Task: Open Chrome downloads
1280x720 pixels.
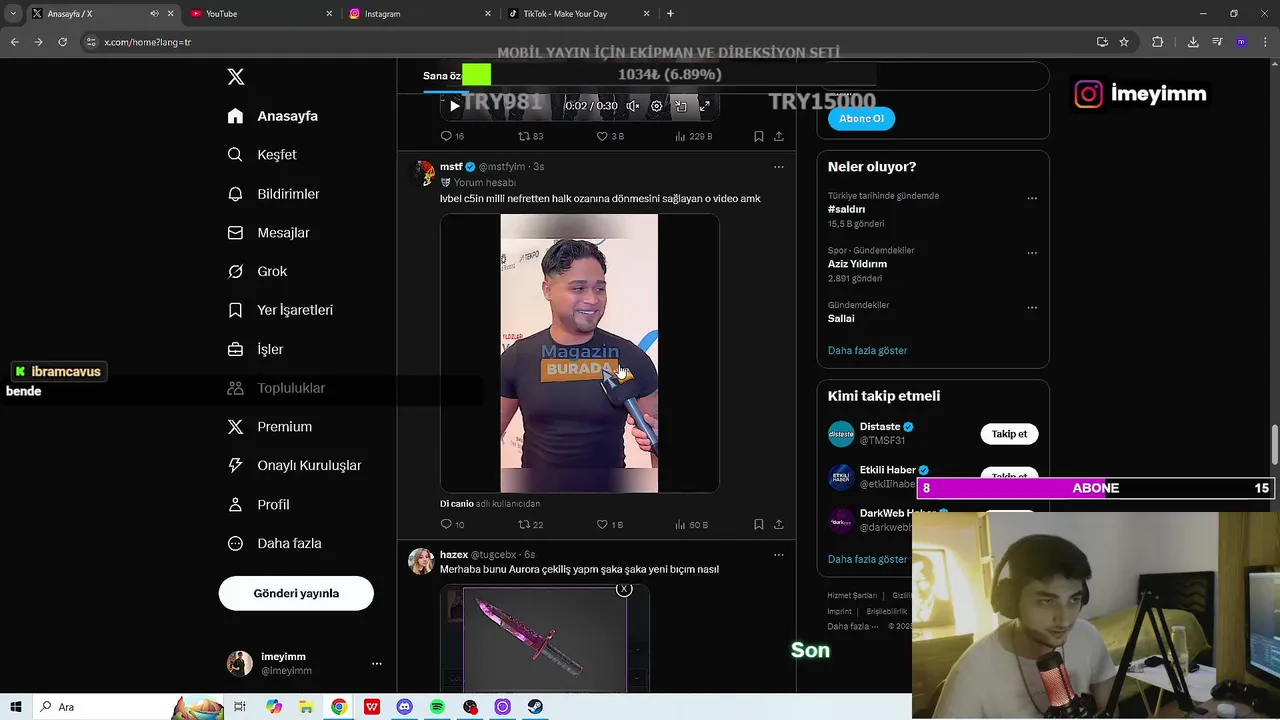Action: click(x=1193, y=42)
